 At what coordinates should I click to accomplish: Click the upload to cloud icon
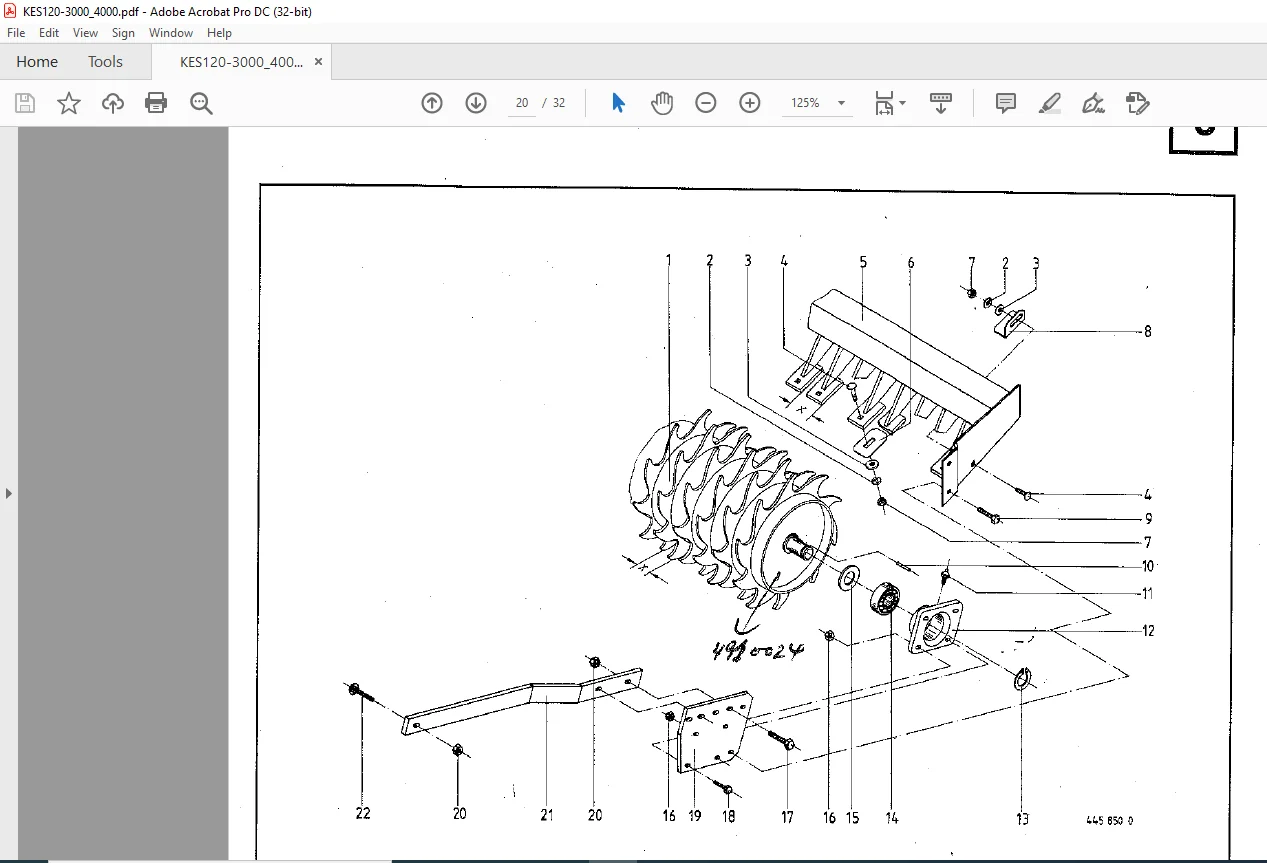click(x=113, y=103)
